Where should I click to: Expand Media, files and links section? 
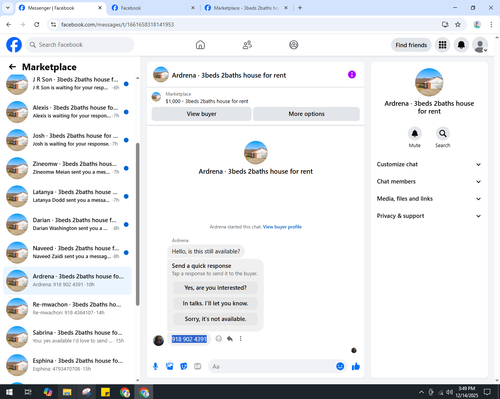(x=429, y=199)
